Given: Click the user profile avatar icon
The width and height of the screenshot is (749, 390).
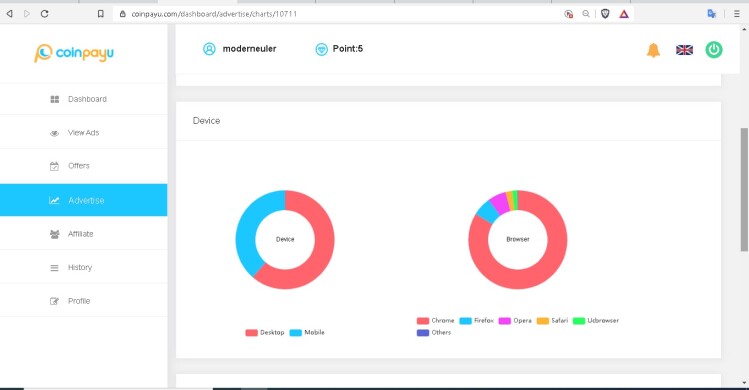Looking at the screenshot, I should click(x=209, y=49).
